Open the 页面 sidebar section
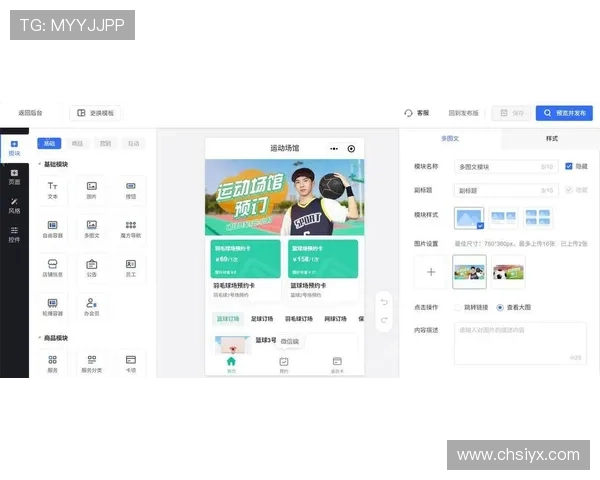Viewport: 600px width, 480px height. (x=14, y=177)
